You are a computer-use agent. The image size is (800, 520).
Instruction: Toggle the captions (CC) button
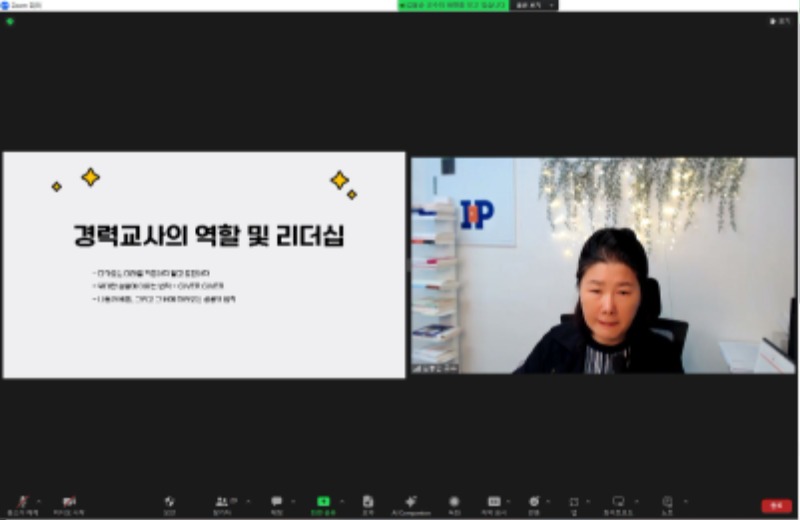click(494, 502)
